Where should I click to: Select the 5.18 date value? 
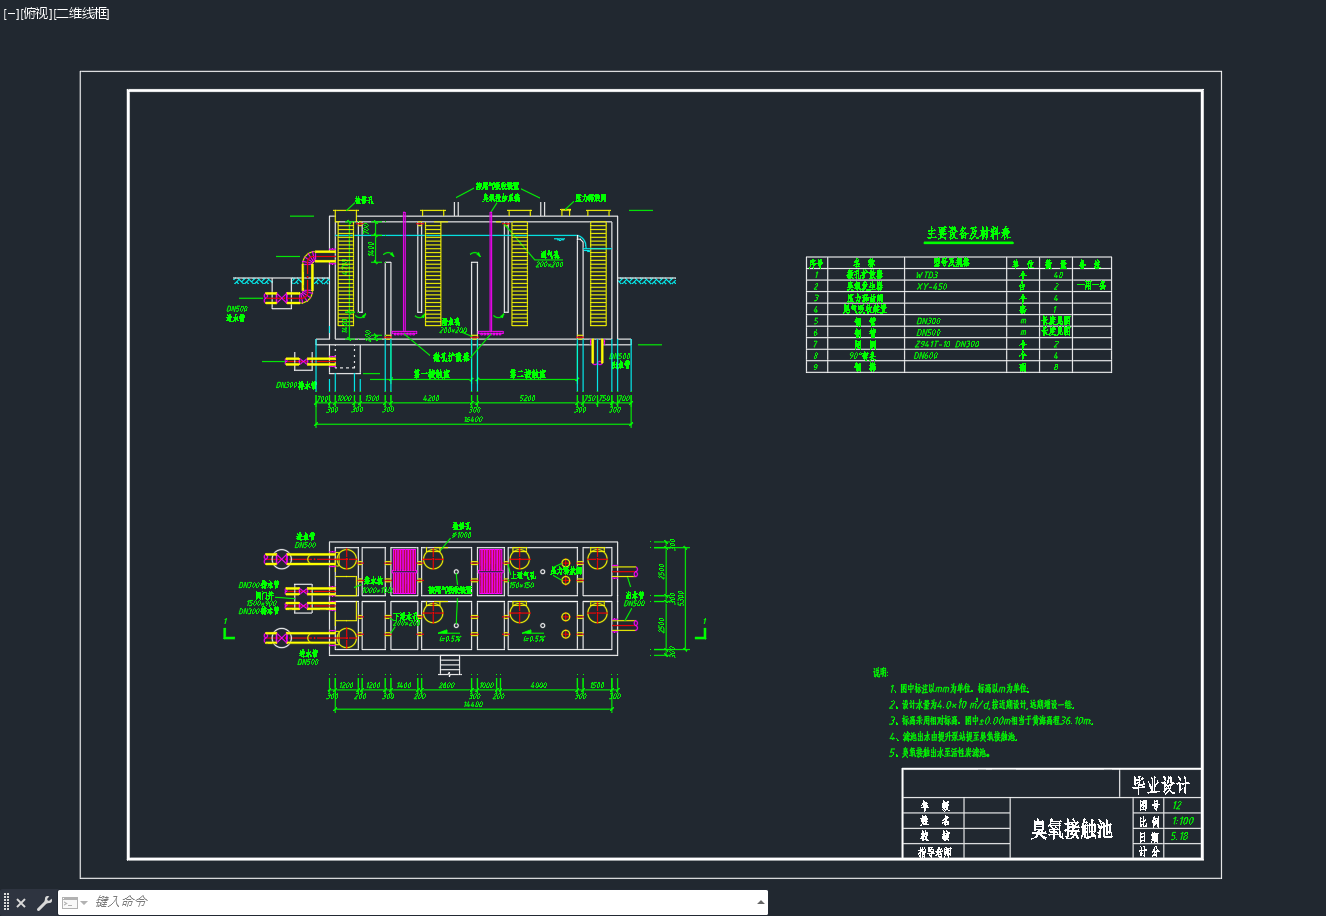[1179, 836]
